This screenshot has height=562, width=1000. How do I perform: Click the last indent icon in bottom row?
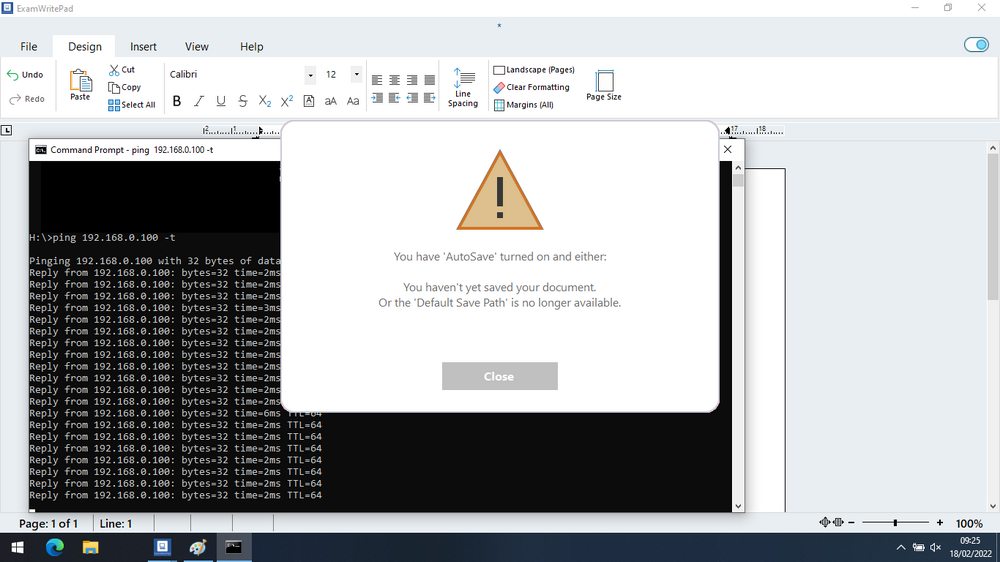click(x=430, y=98)
